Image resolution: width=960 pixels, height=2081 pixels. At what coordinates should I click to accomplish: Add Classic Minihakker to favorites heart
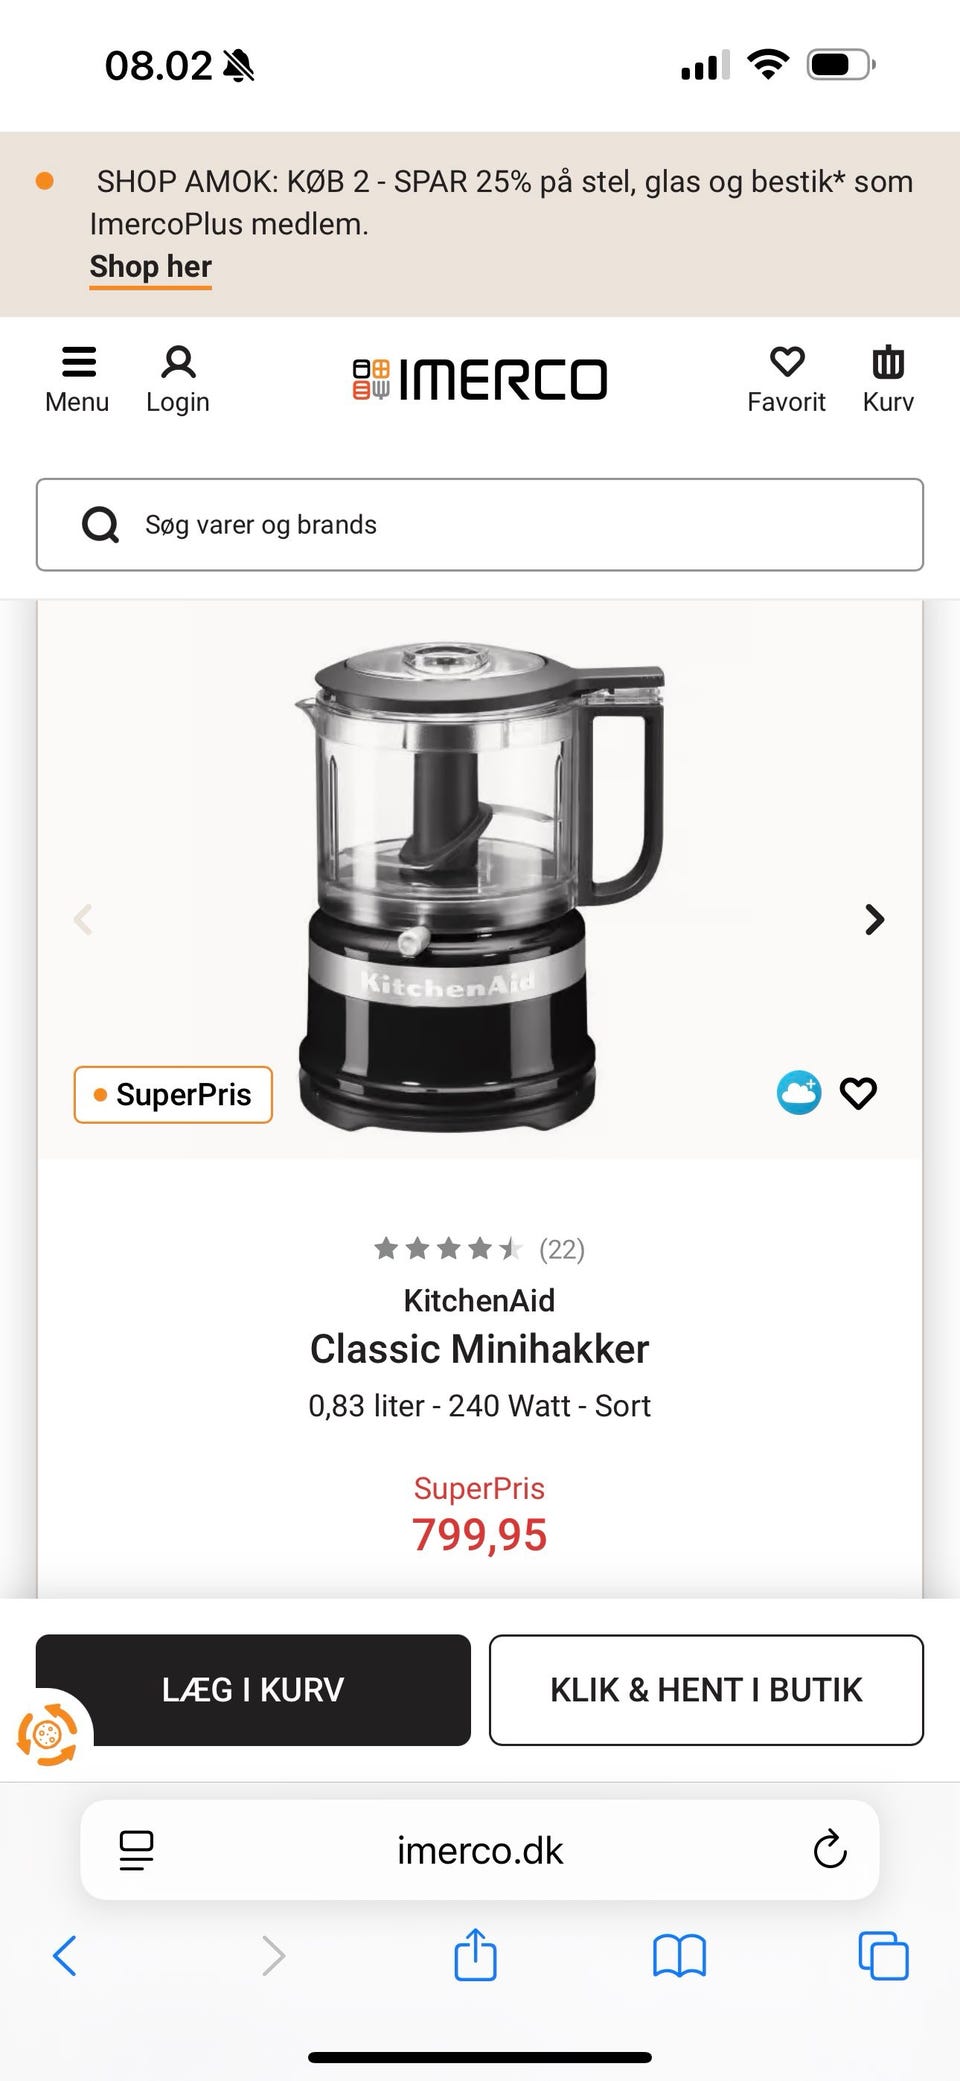click(x=858, y=1093)
